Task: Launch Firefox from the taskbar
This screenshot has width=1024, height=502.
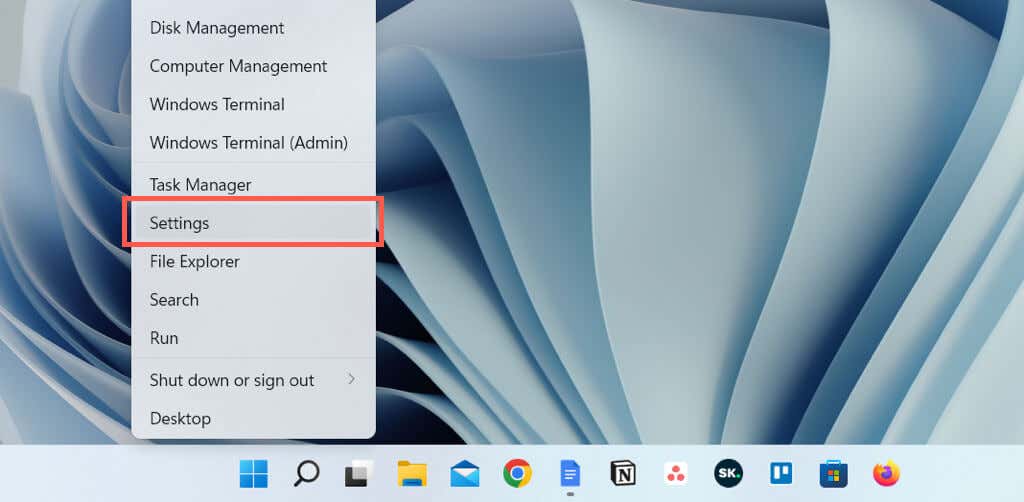Action: (887, 473)
